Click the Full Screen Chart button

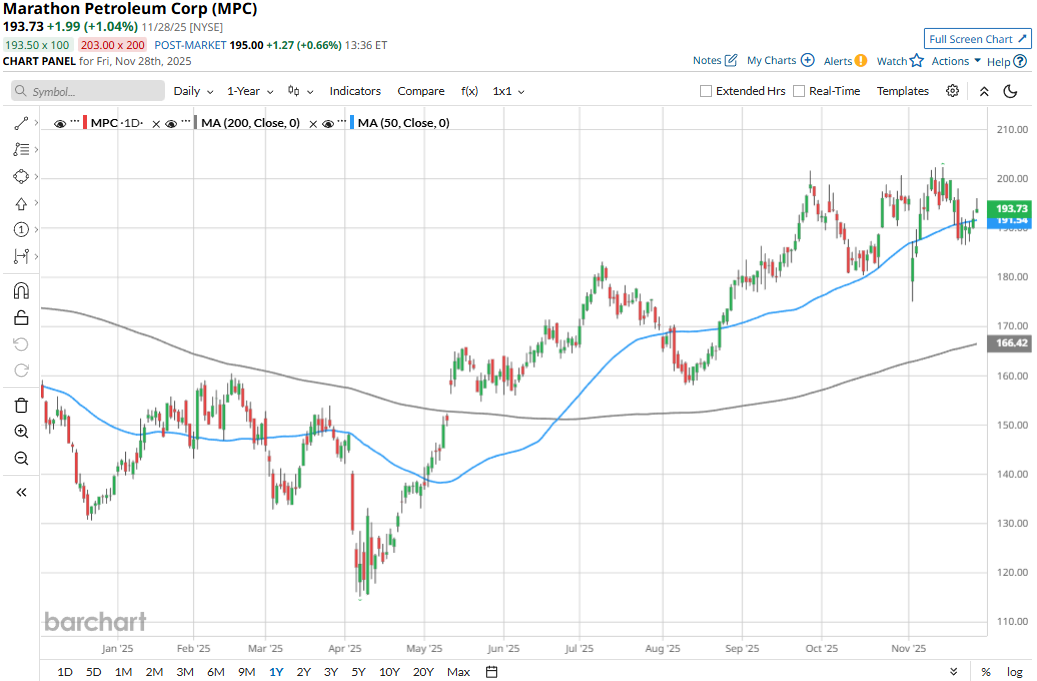(x=977, y=39)
